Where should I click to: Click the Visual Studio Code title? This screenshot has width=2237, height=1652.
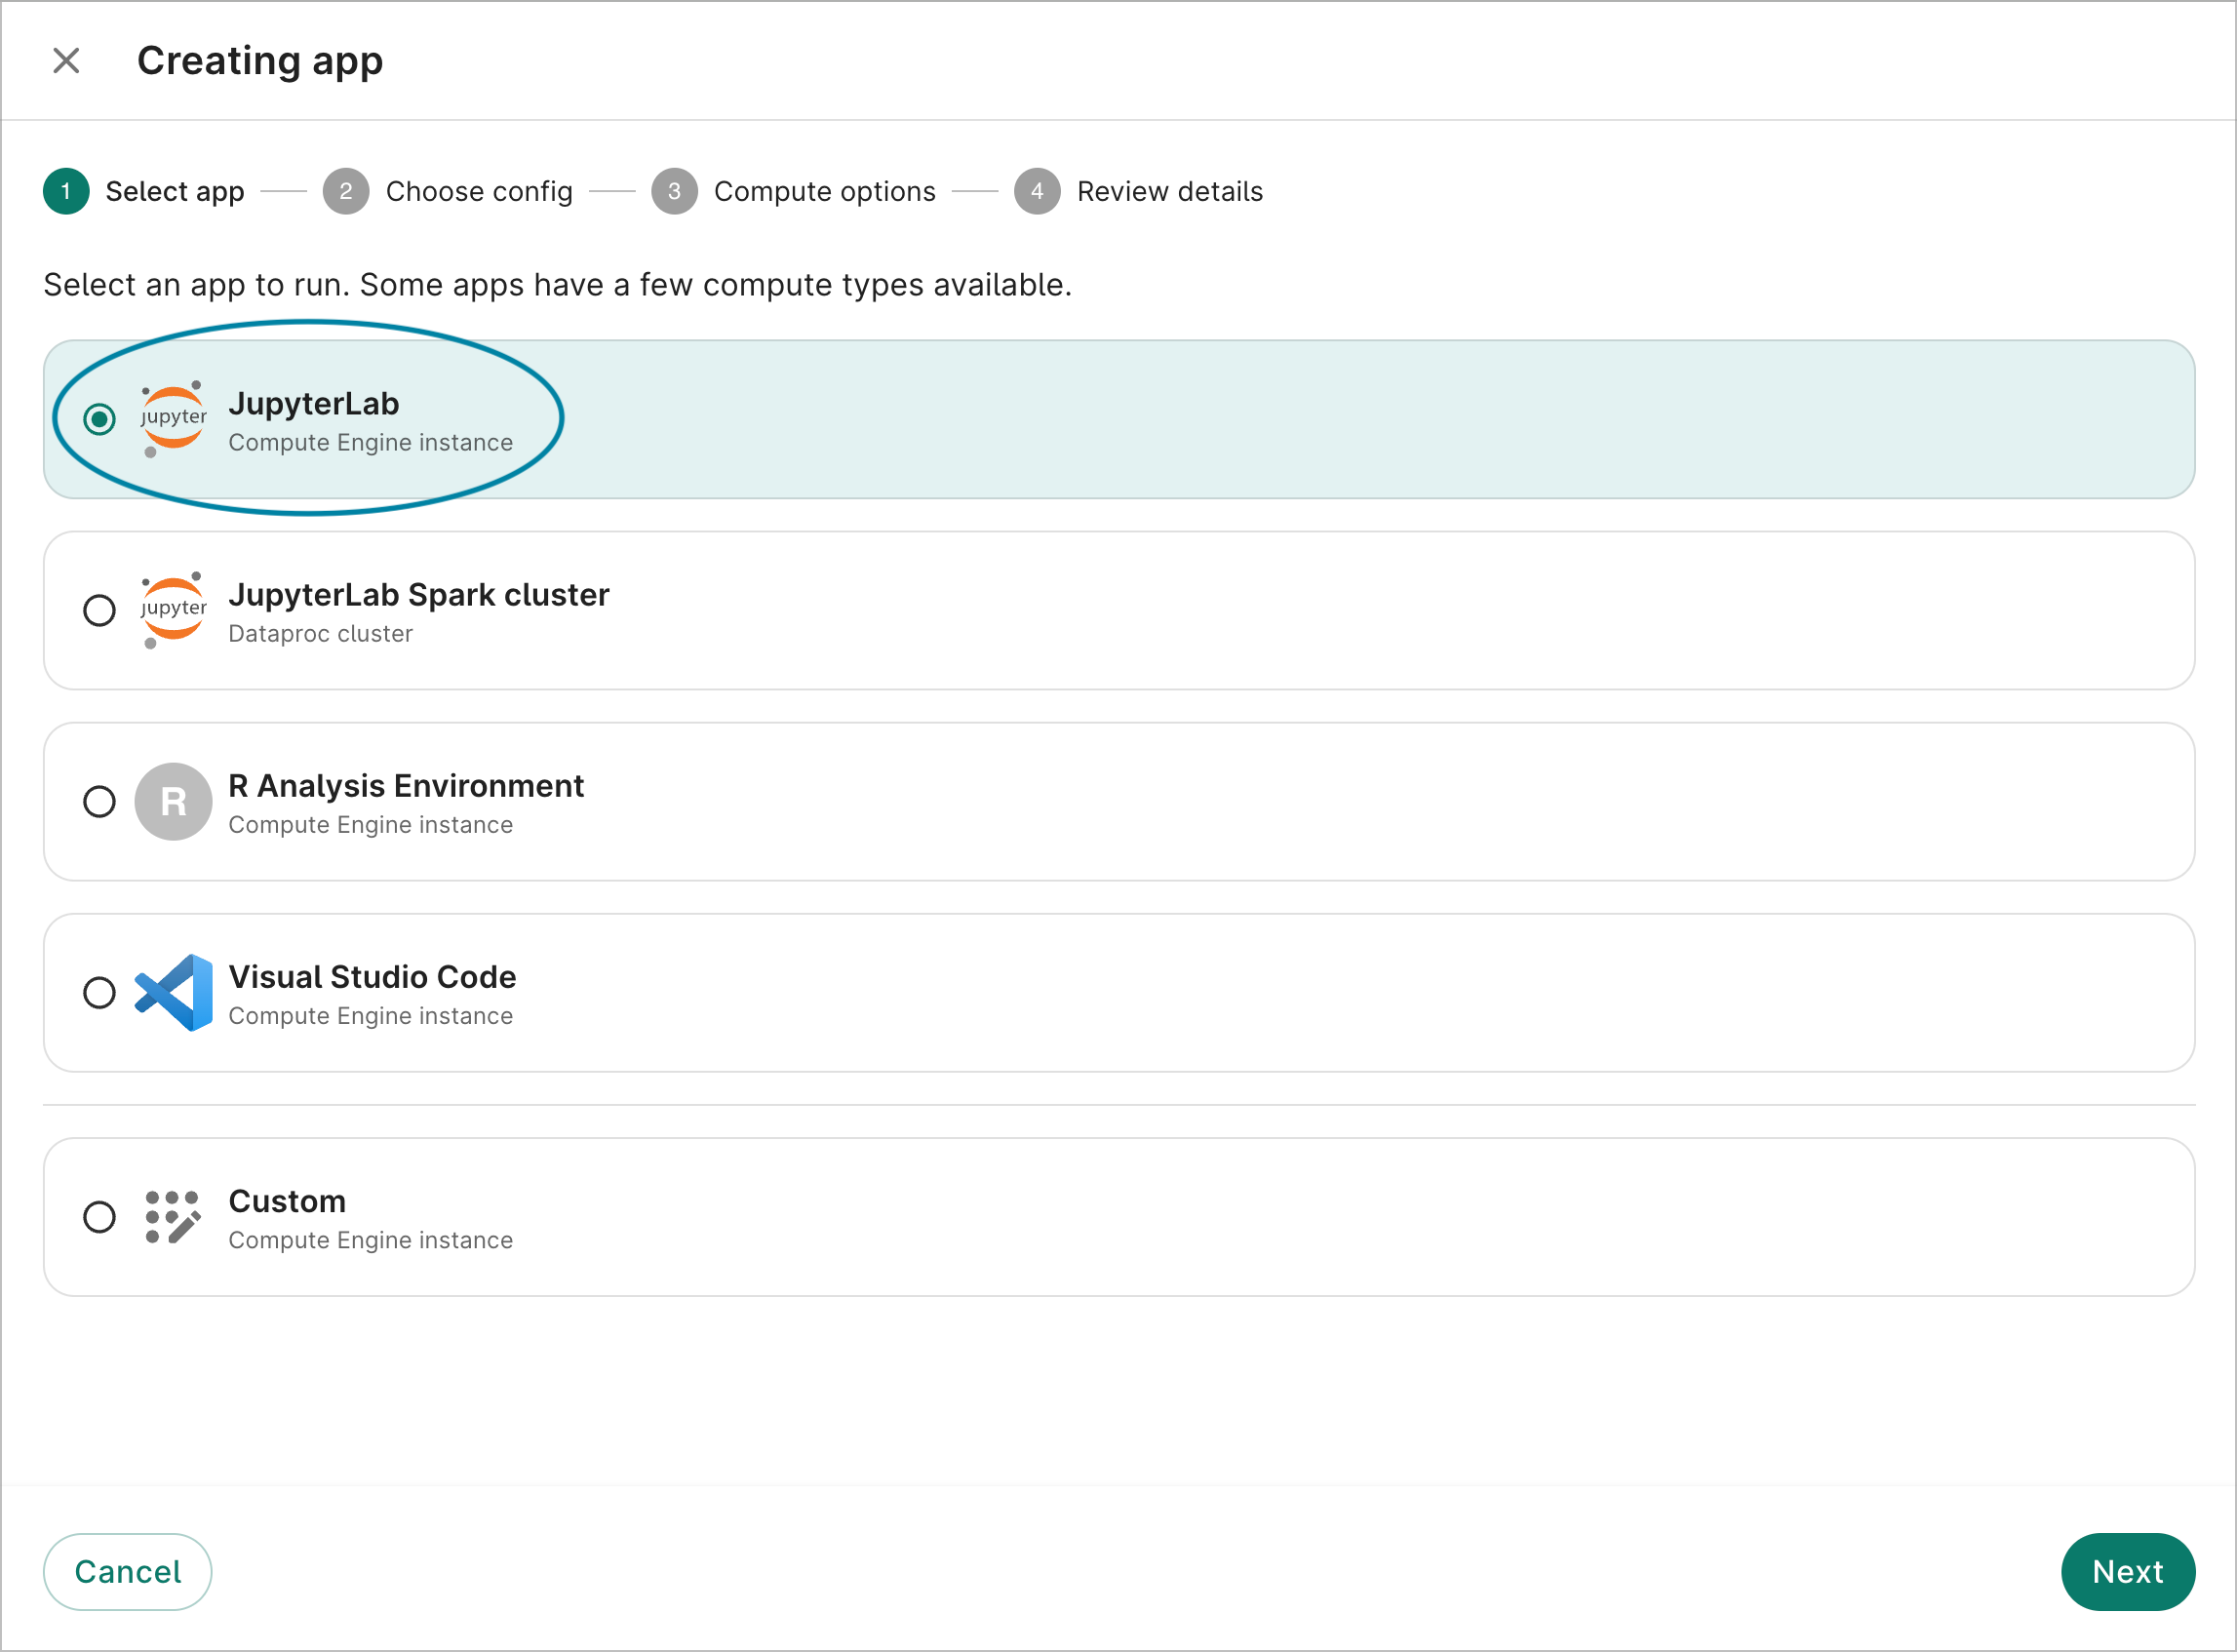pyautogui.click(x=373, y=976)
